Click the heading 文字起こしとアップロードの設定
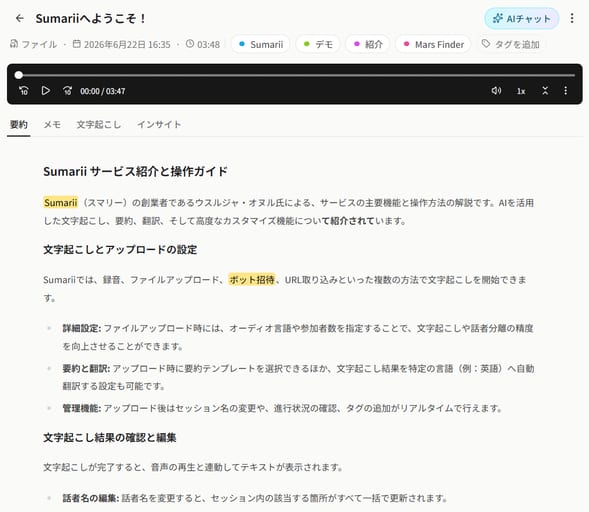Image resolution: width=589 pixels, height=512 pixels. (x=120, y=250)
